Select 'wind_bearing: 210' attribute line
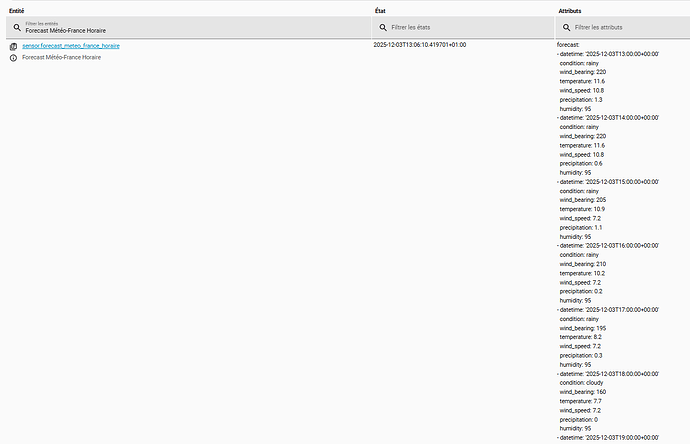Screen dimensions: 690x444 pos(583,264)
